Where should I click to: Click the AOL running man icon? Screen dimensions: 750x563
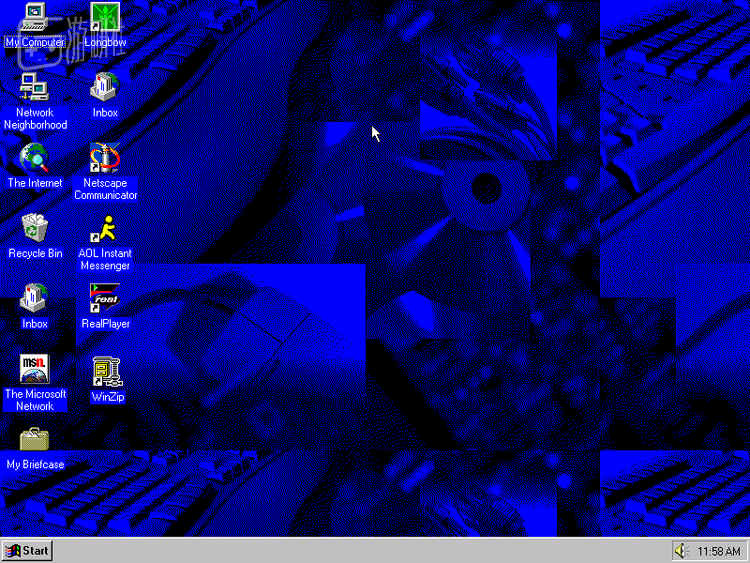[105, 229]
